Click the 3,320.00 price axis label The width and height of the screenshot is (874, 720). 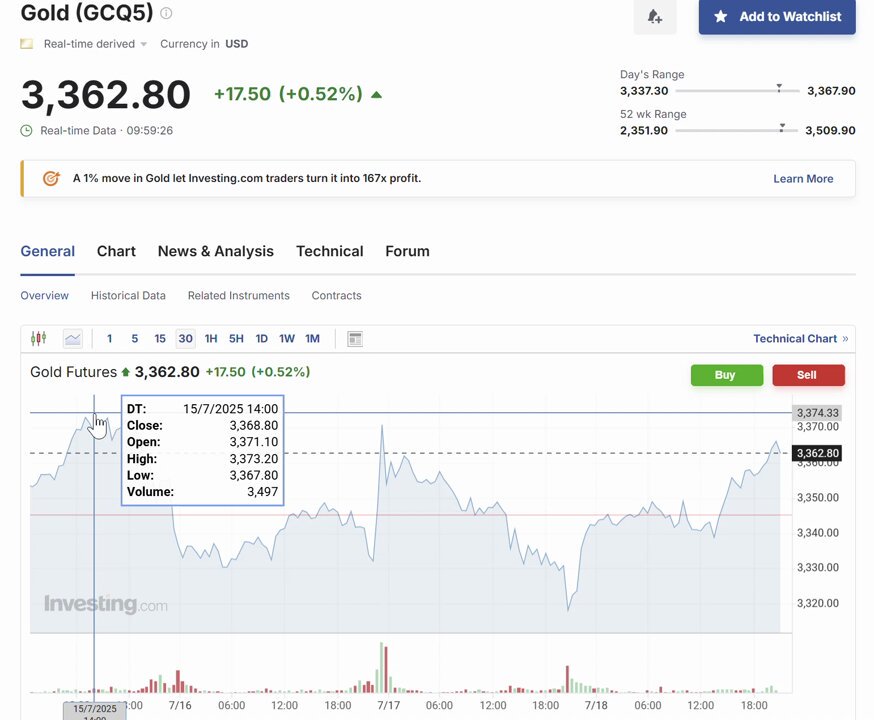818,603
